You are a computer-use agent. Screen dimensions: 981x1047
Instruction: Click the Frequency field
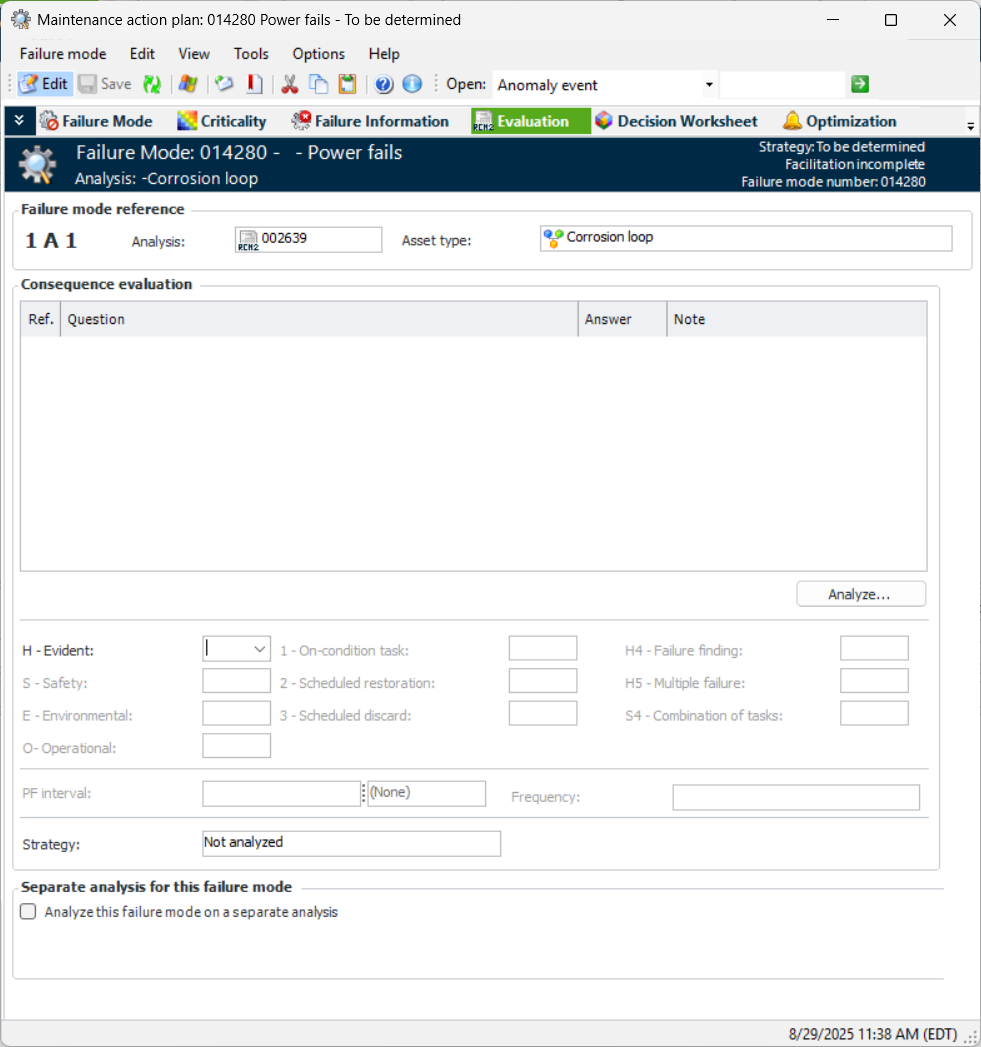coord(796,797)
